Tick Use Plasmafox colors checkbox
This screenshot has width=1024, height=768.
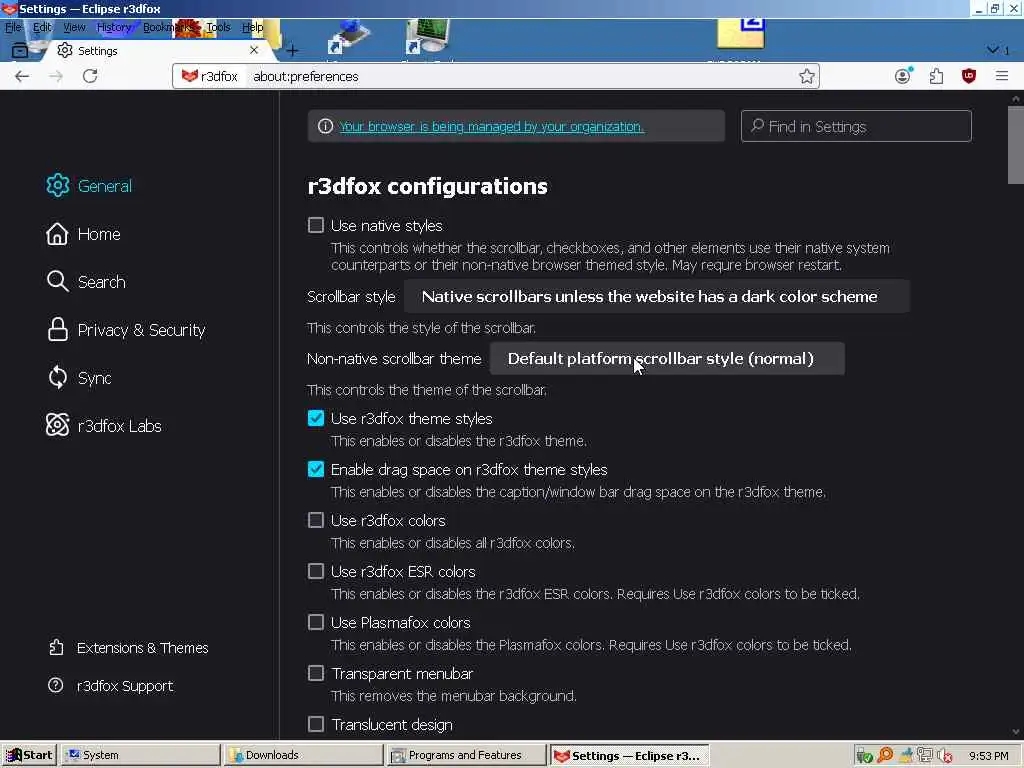316,622
